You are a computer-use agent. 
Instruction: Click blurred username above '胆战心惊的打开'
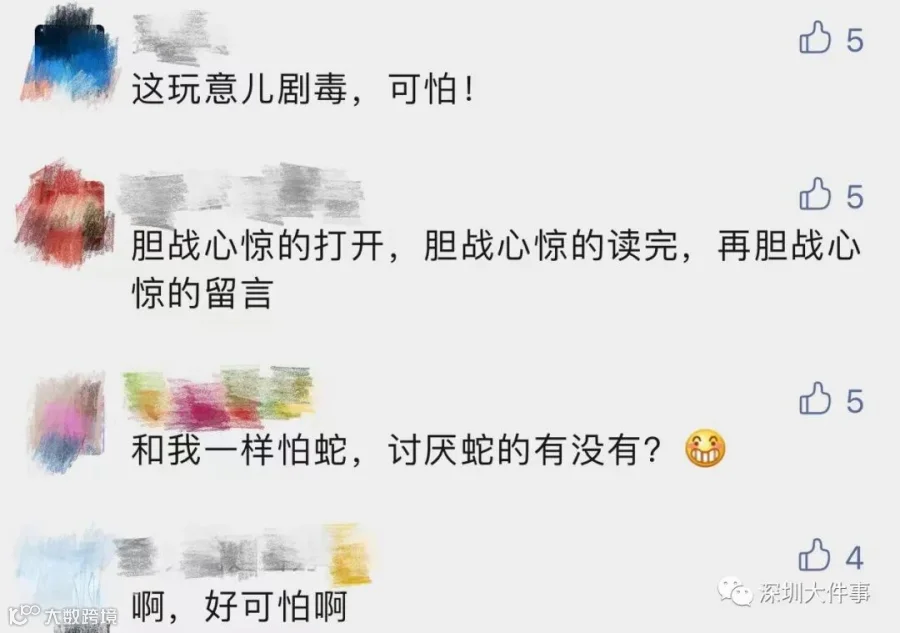click(241, 194)
